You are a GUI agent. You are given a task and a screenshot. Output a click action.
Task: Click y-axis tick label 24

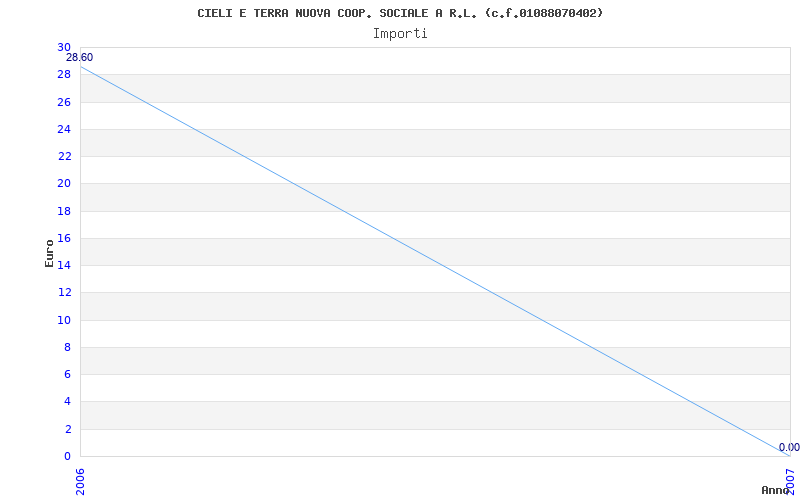64,129
